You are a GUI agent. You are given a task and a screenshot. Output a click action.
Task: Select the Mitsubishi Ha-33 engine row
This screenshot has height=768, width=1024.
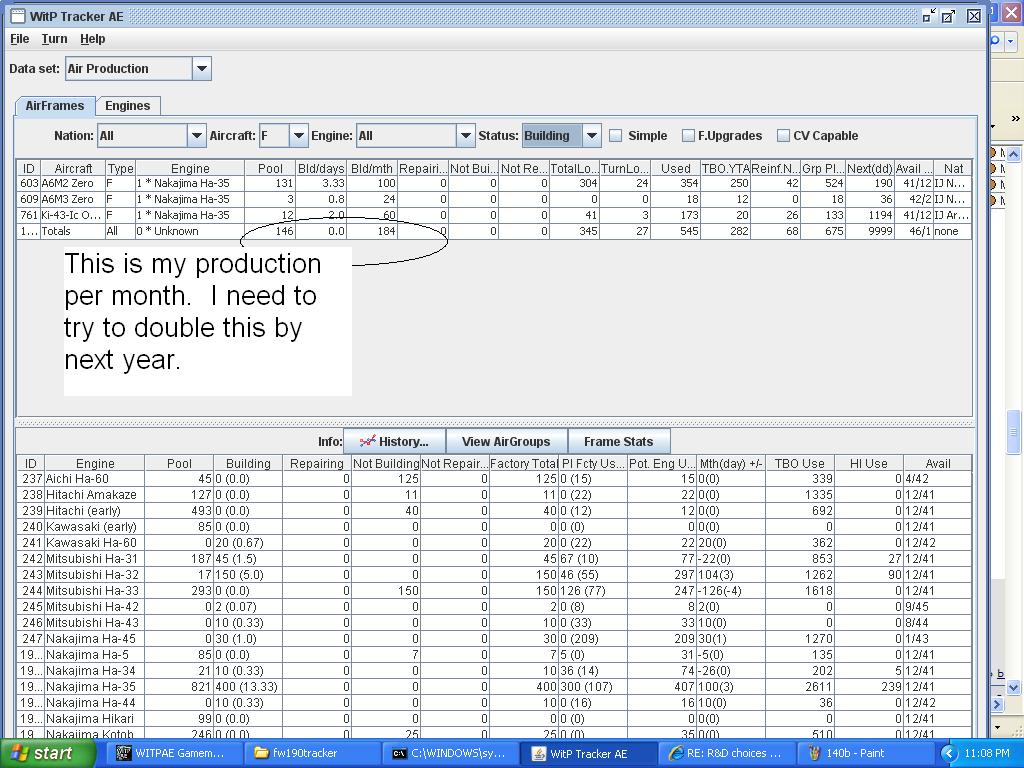click(x=494, y=590)
